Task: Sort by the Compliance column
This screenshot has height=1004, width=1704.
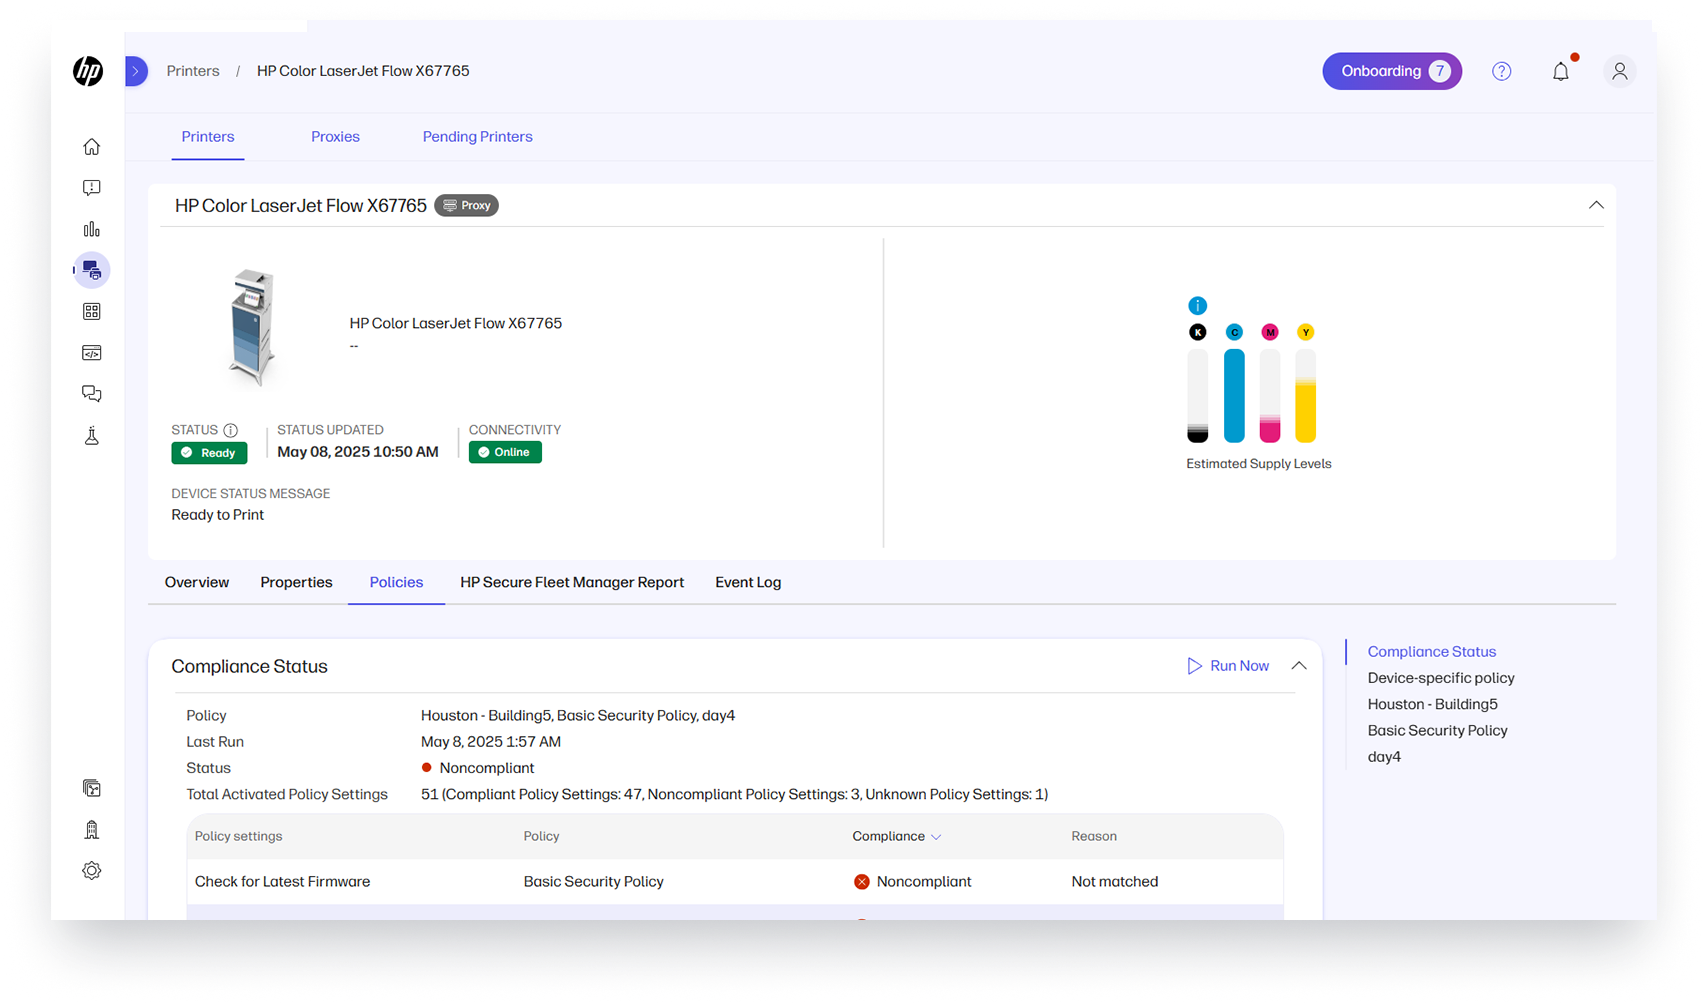Action: (897, 836)
